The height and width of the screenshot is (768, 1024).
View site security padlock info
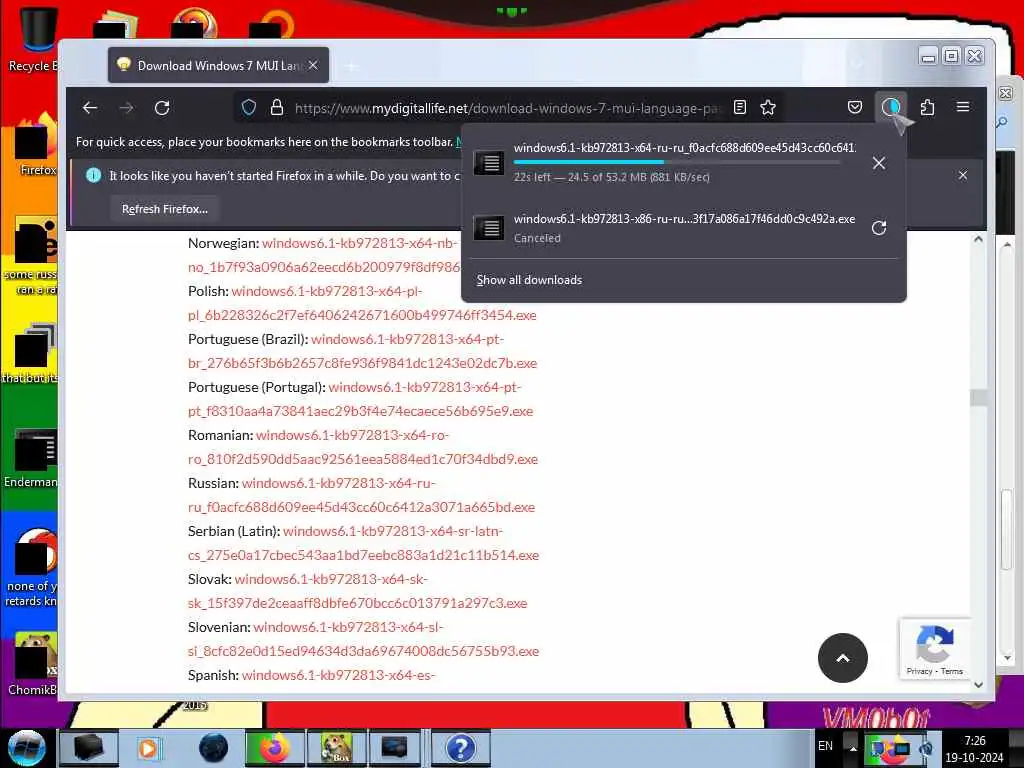coord(277,108)
